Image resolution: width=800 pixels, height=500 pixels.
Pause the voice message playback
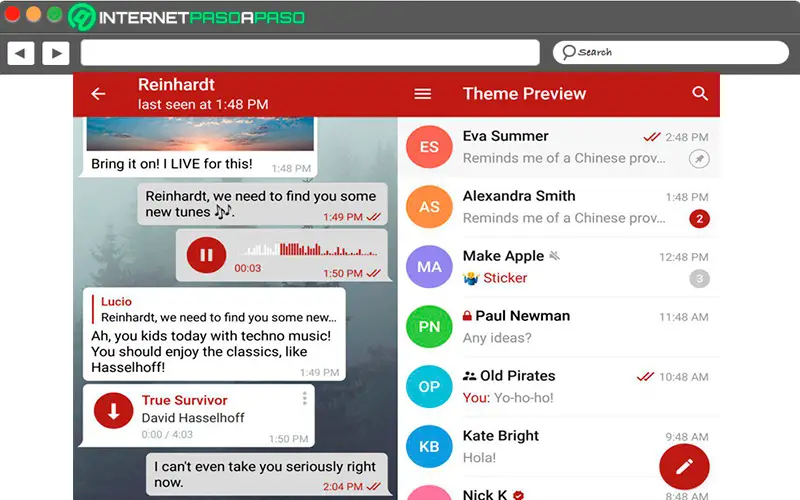point(206,255)
